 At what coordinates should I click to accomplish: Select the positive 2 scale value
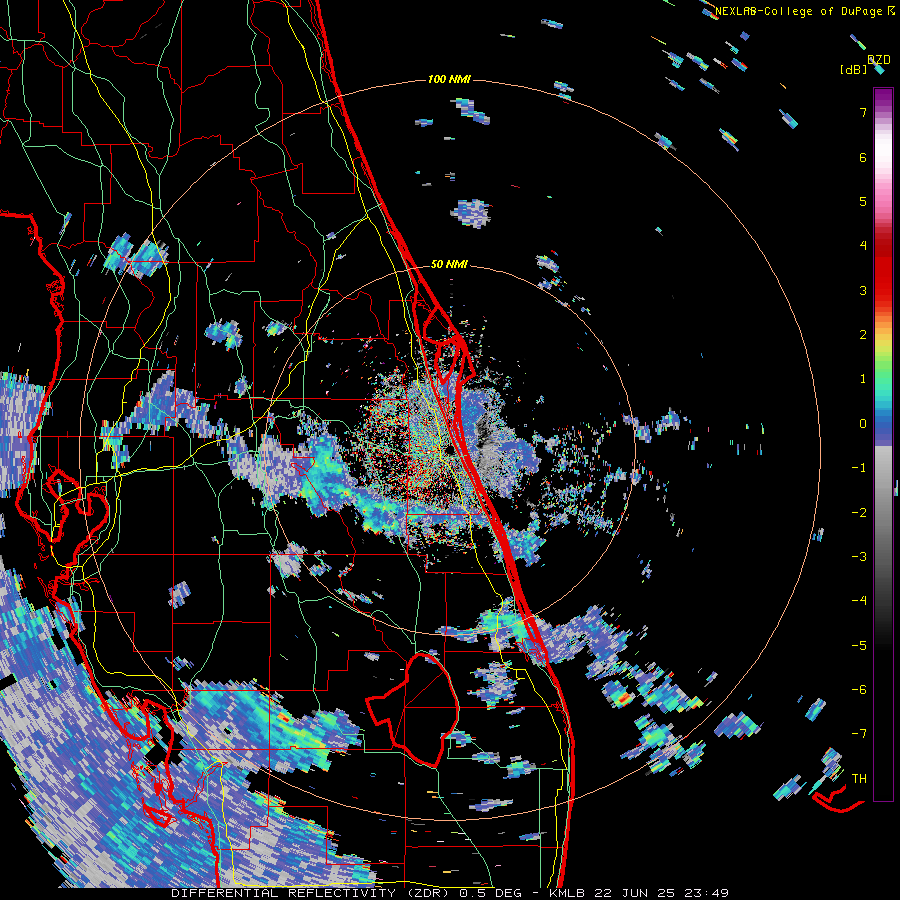tap(863, 335)
